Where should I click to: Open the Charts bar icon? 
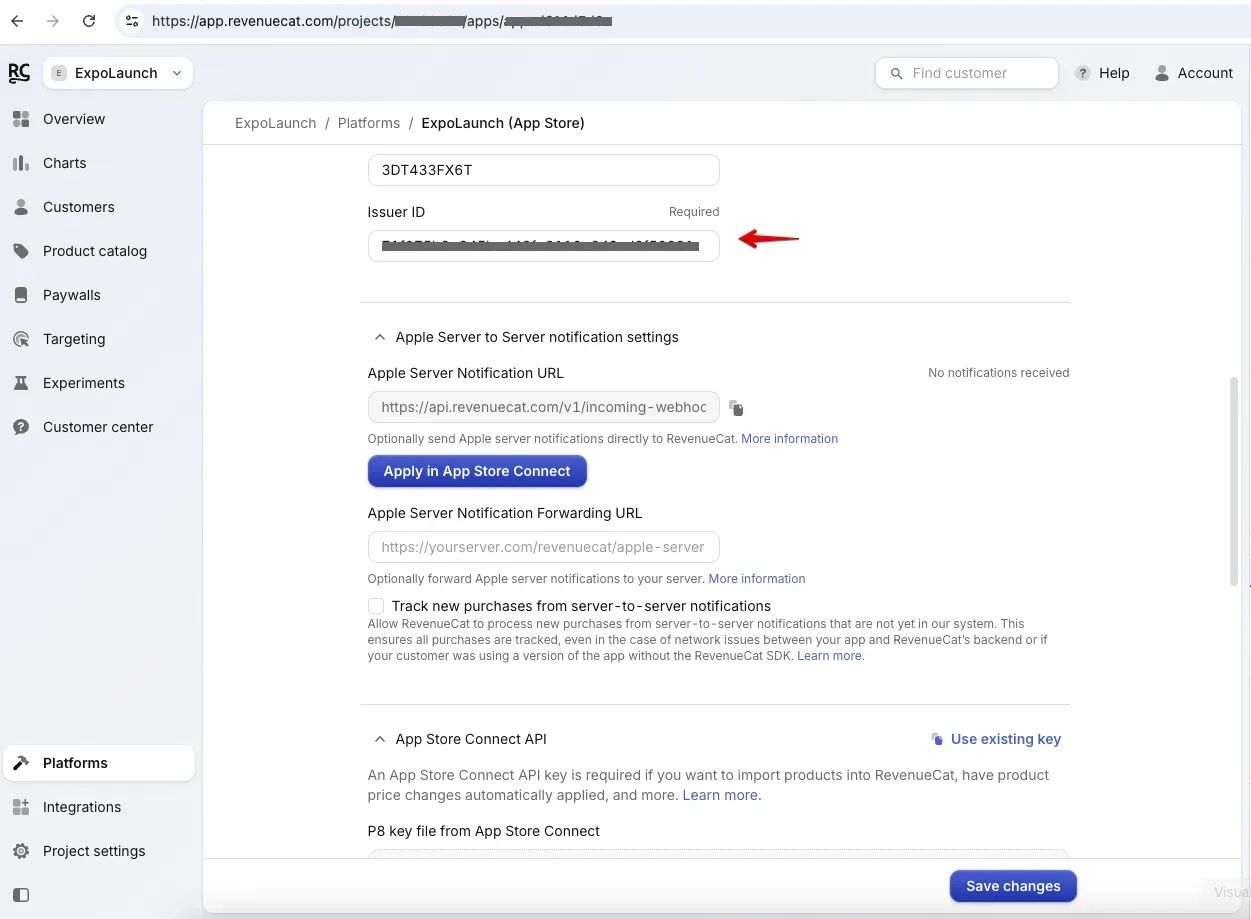pyautogui.click(x=21, y=163)
